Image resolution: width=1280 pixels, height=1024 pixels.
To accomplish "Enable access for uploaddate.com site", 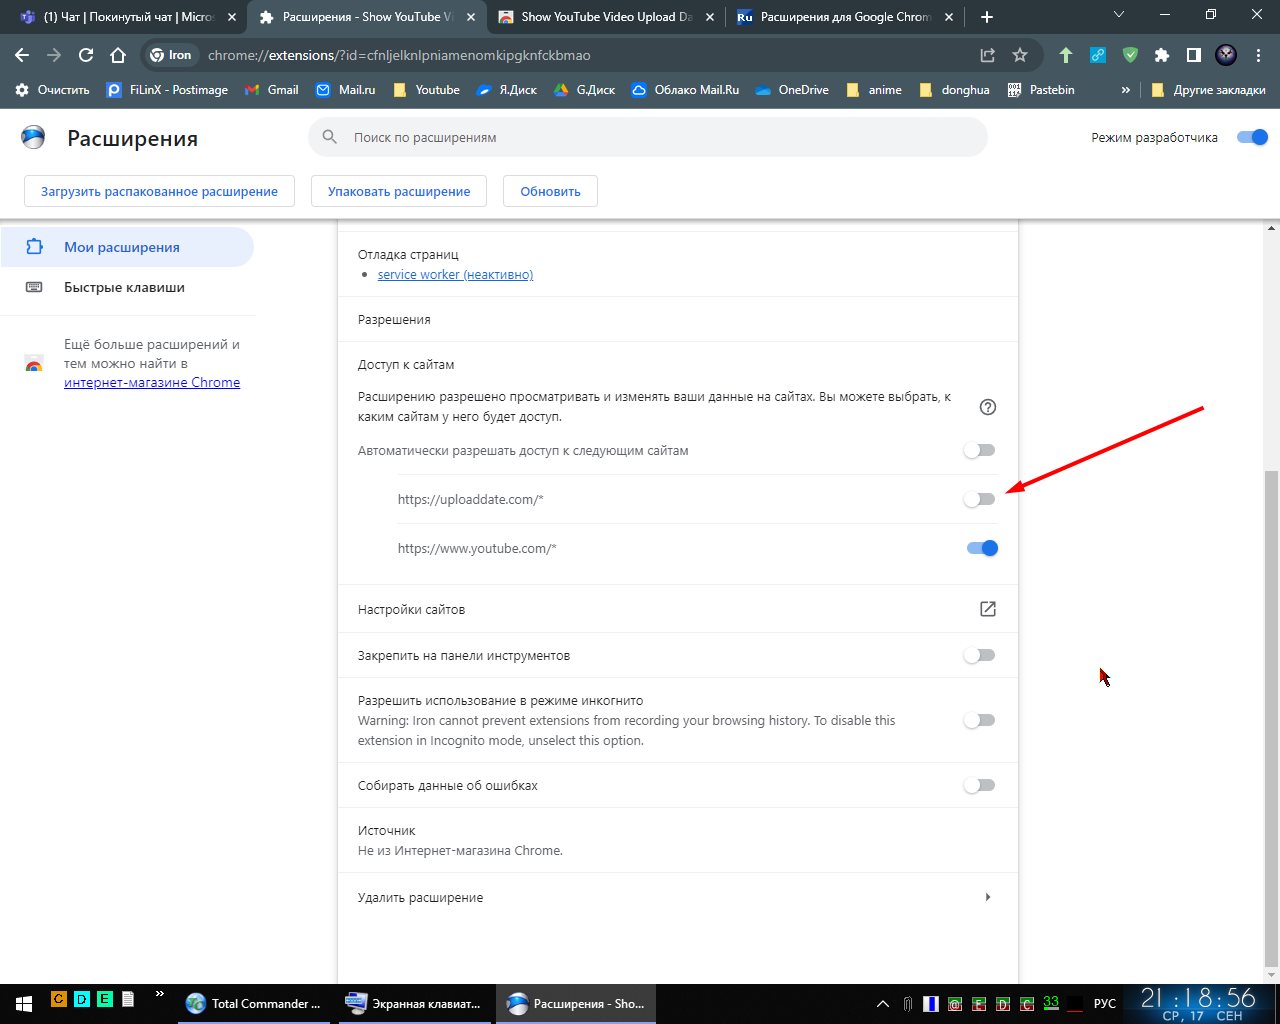I will point(980,499).
